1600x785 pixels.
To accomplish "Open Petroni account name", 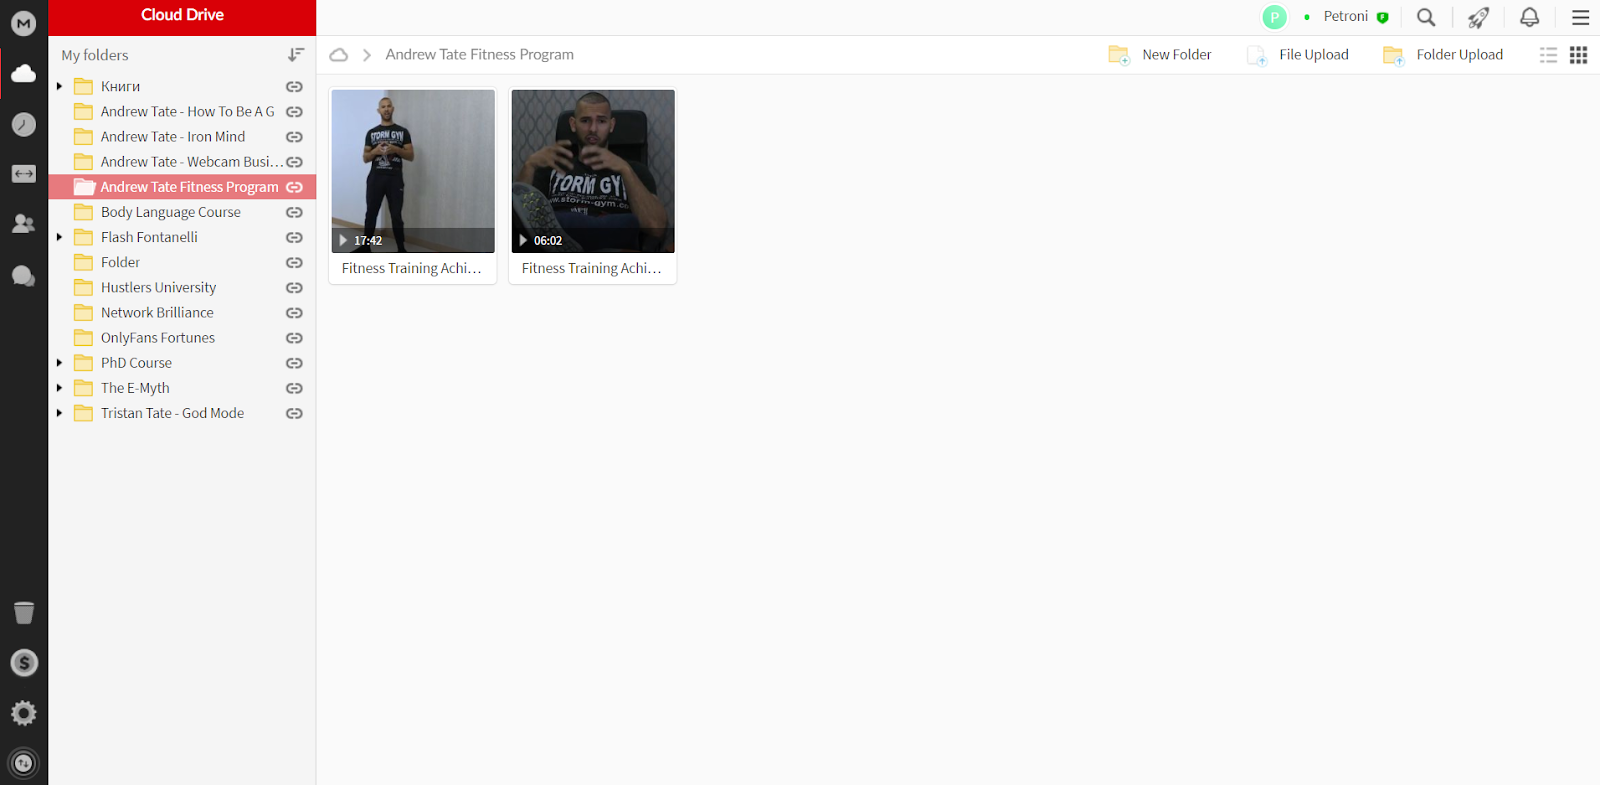I will [1345, 17].
